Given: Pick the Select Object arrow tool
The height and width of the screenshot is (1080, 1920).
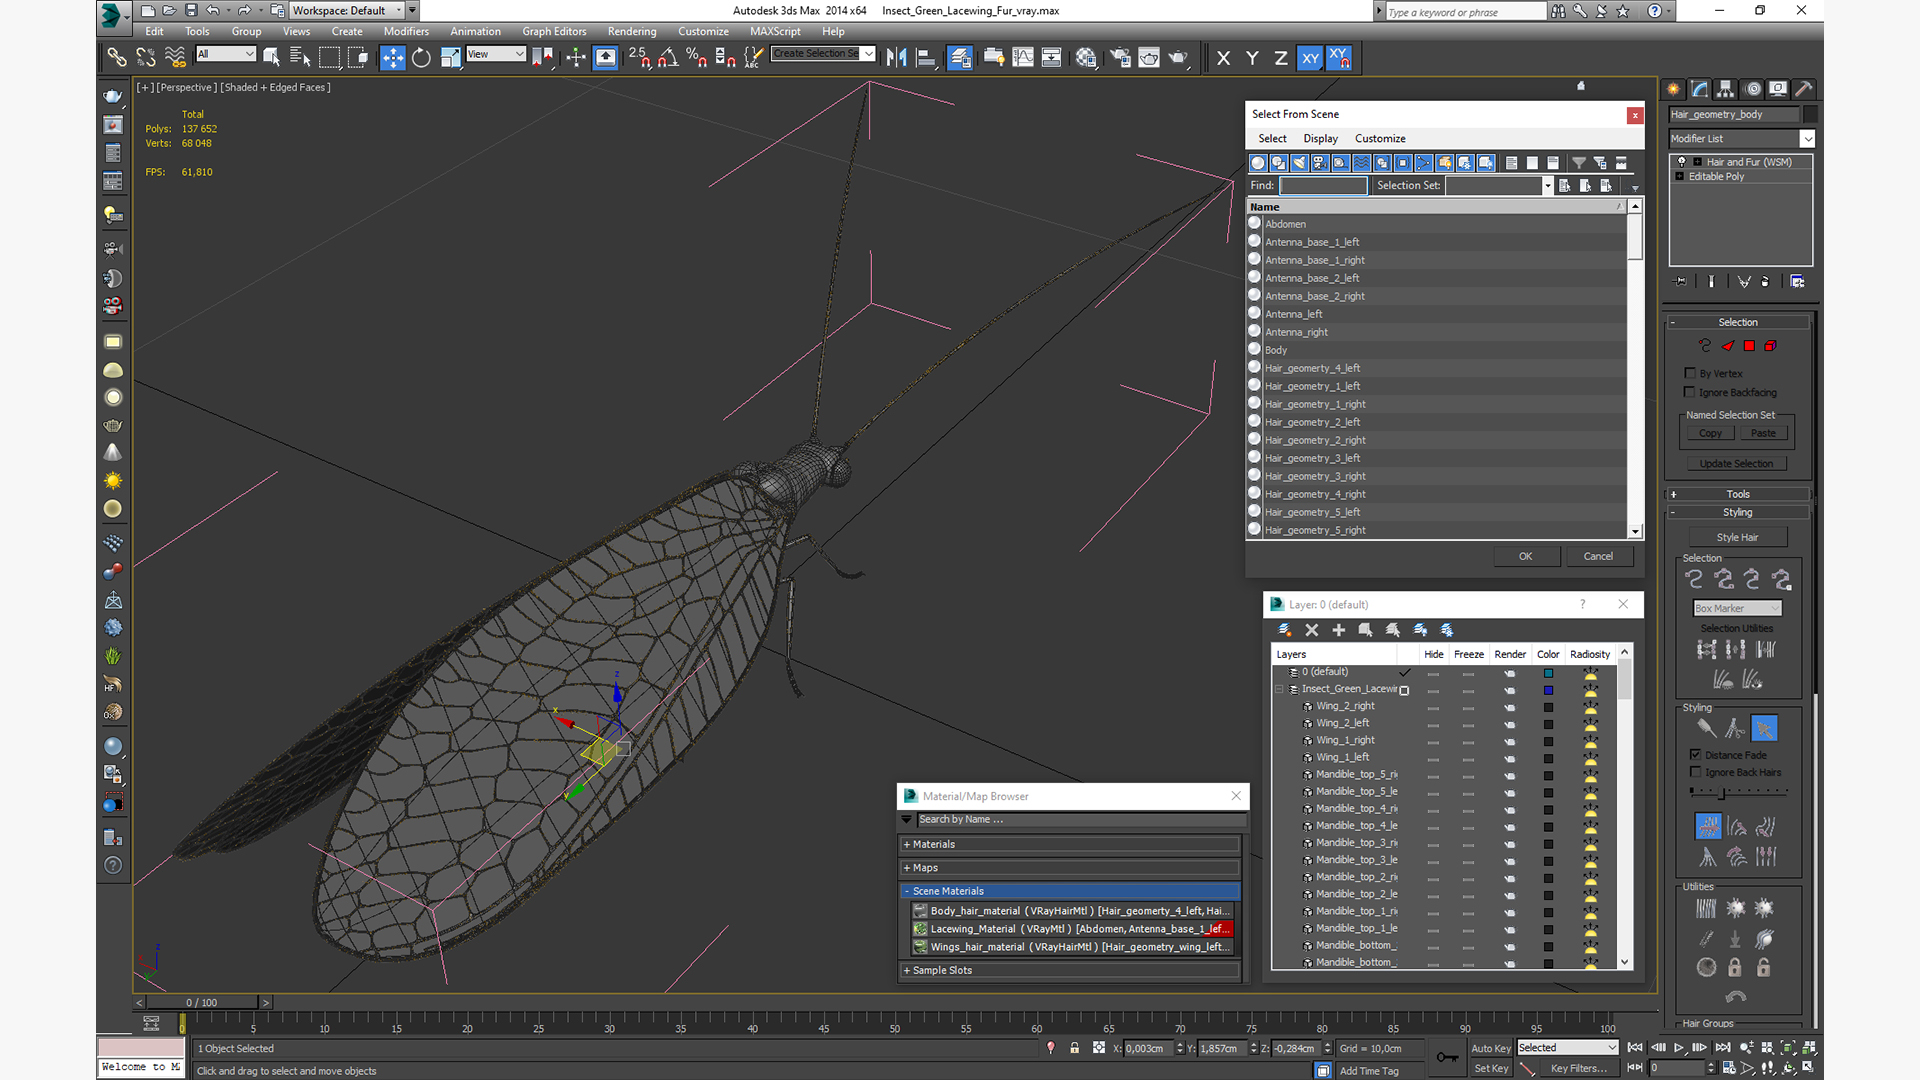Looking at the screenshot, I should coord(271,58).
